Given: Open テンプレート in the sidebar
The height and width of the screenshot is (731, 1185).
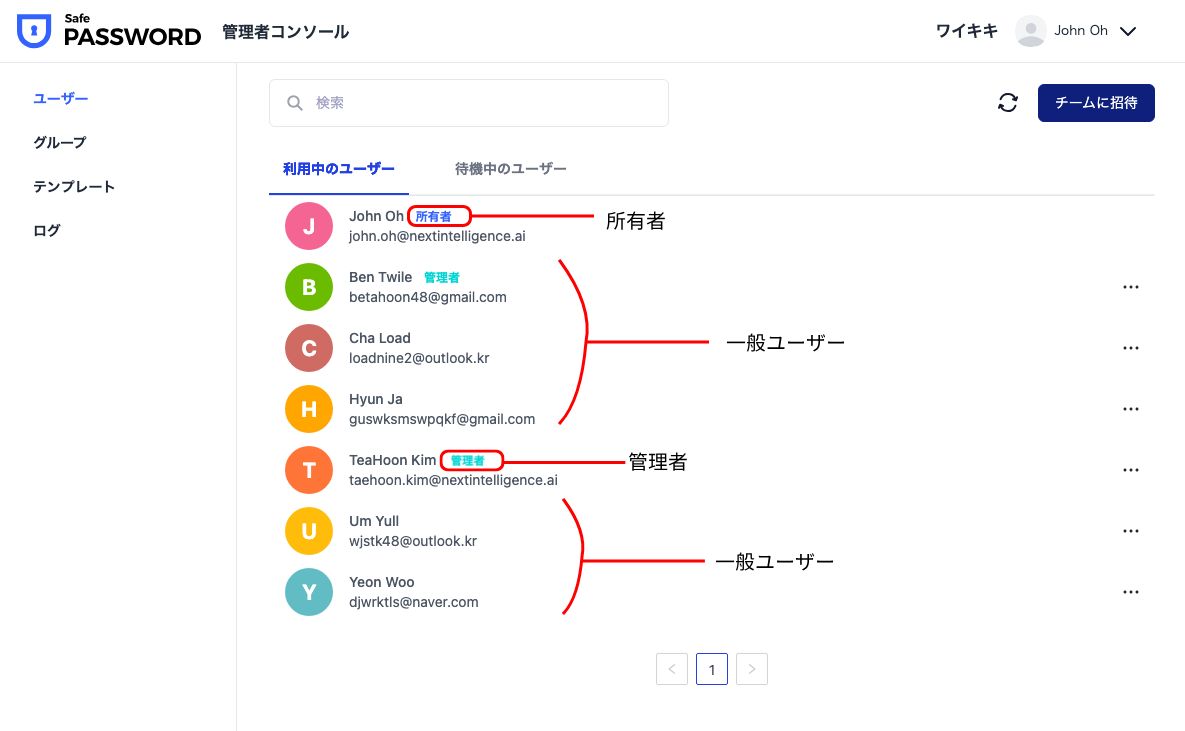Looking at the screenshot, I should (74, 186).
